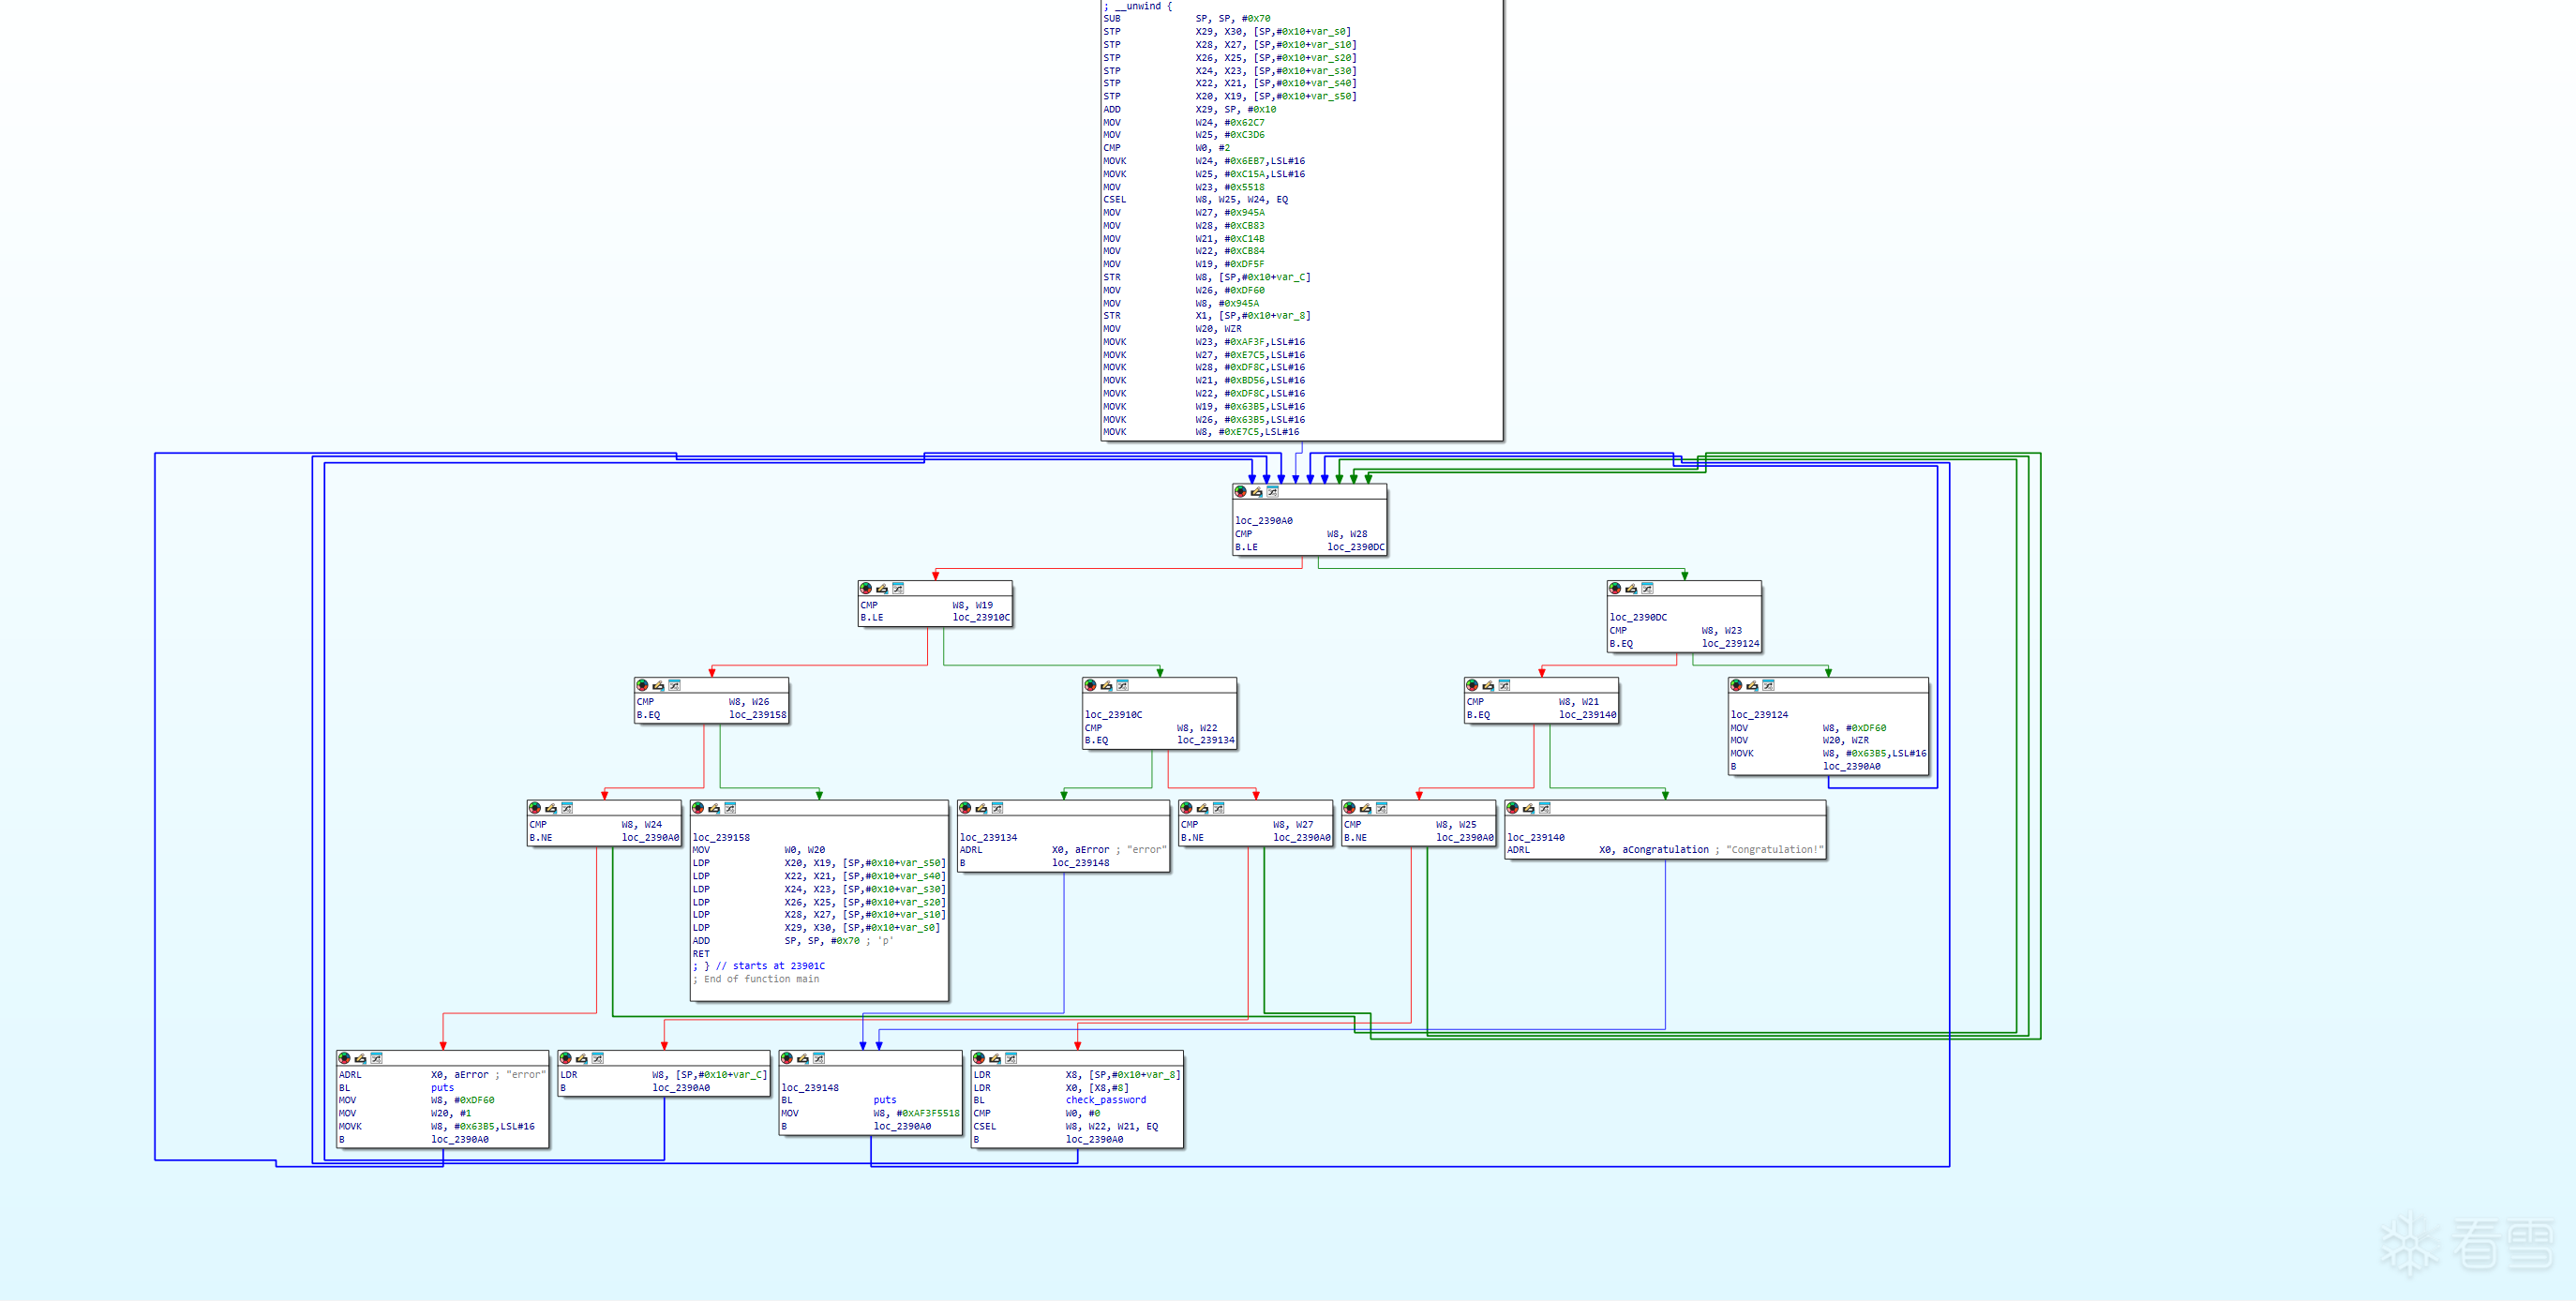2576x1301 pixels.
Task: Click group-nodes icon on loc_239148 node
Action: tap(819, 1058)
